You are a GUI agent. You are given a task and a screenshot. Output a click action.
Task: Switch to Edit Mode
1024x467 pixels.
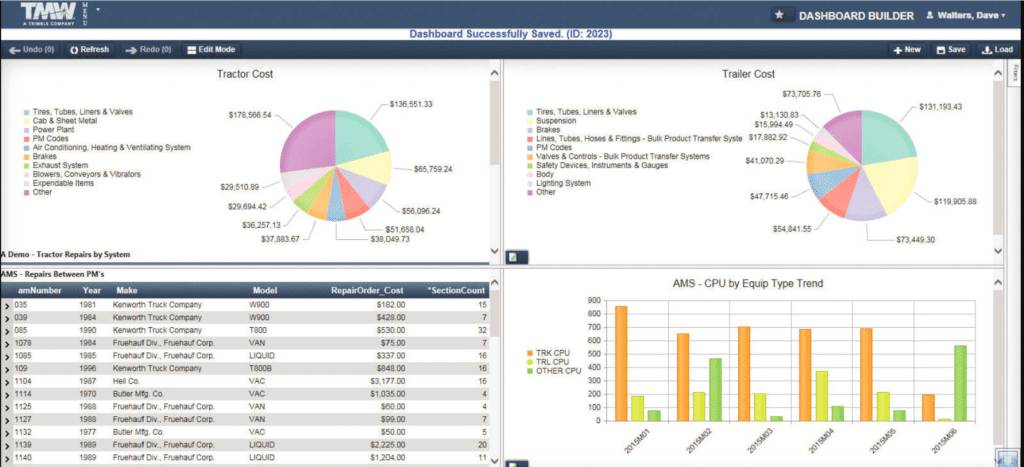coord(210,49)
